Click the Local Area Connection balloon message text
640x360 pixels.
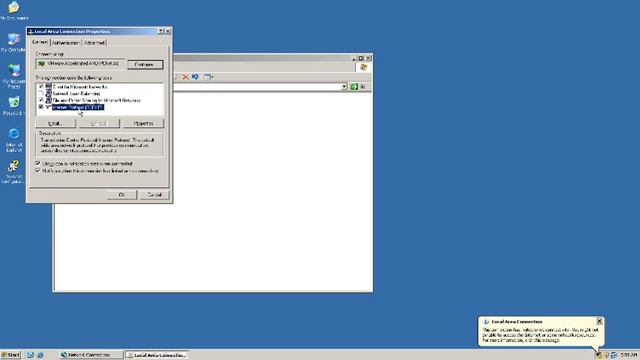[540, 335]
